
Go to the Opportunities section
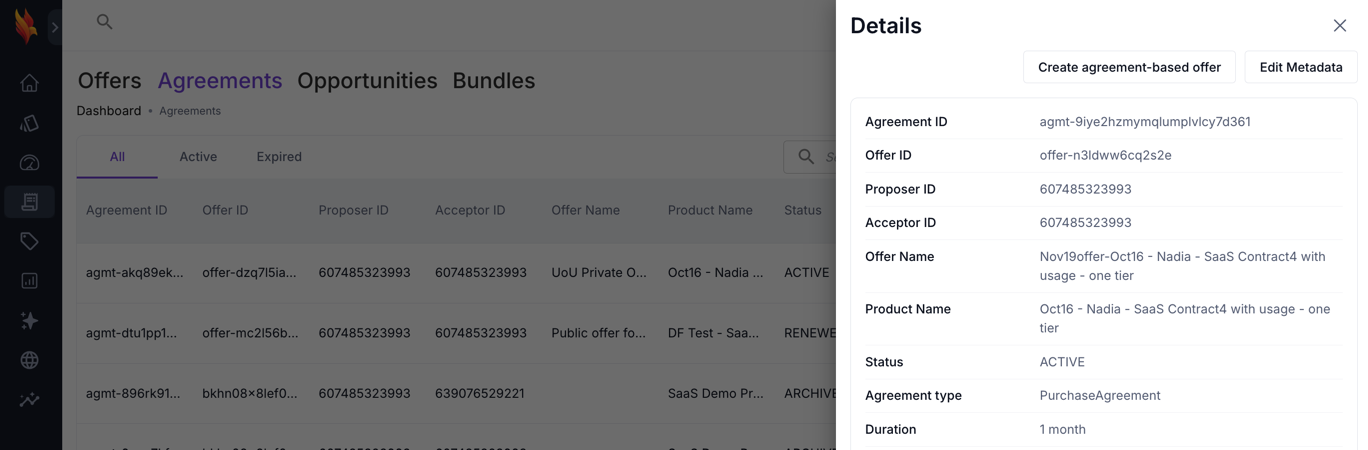point(367,80)
